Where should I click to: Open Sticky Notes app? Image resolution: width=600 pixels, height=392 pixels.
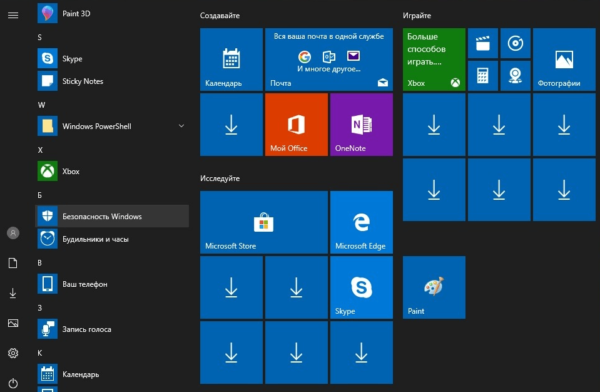112,81
